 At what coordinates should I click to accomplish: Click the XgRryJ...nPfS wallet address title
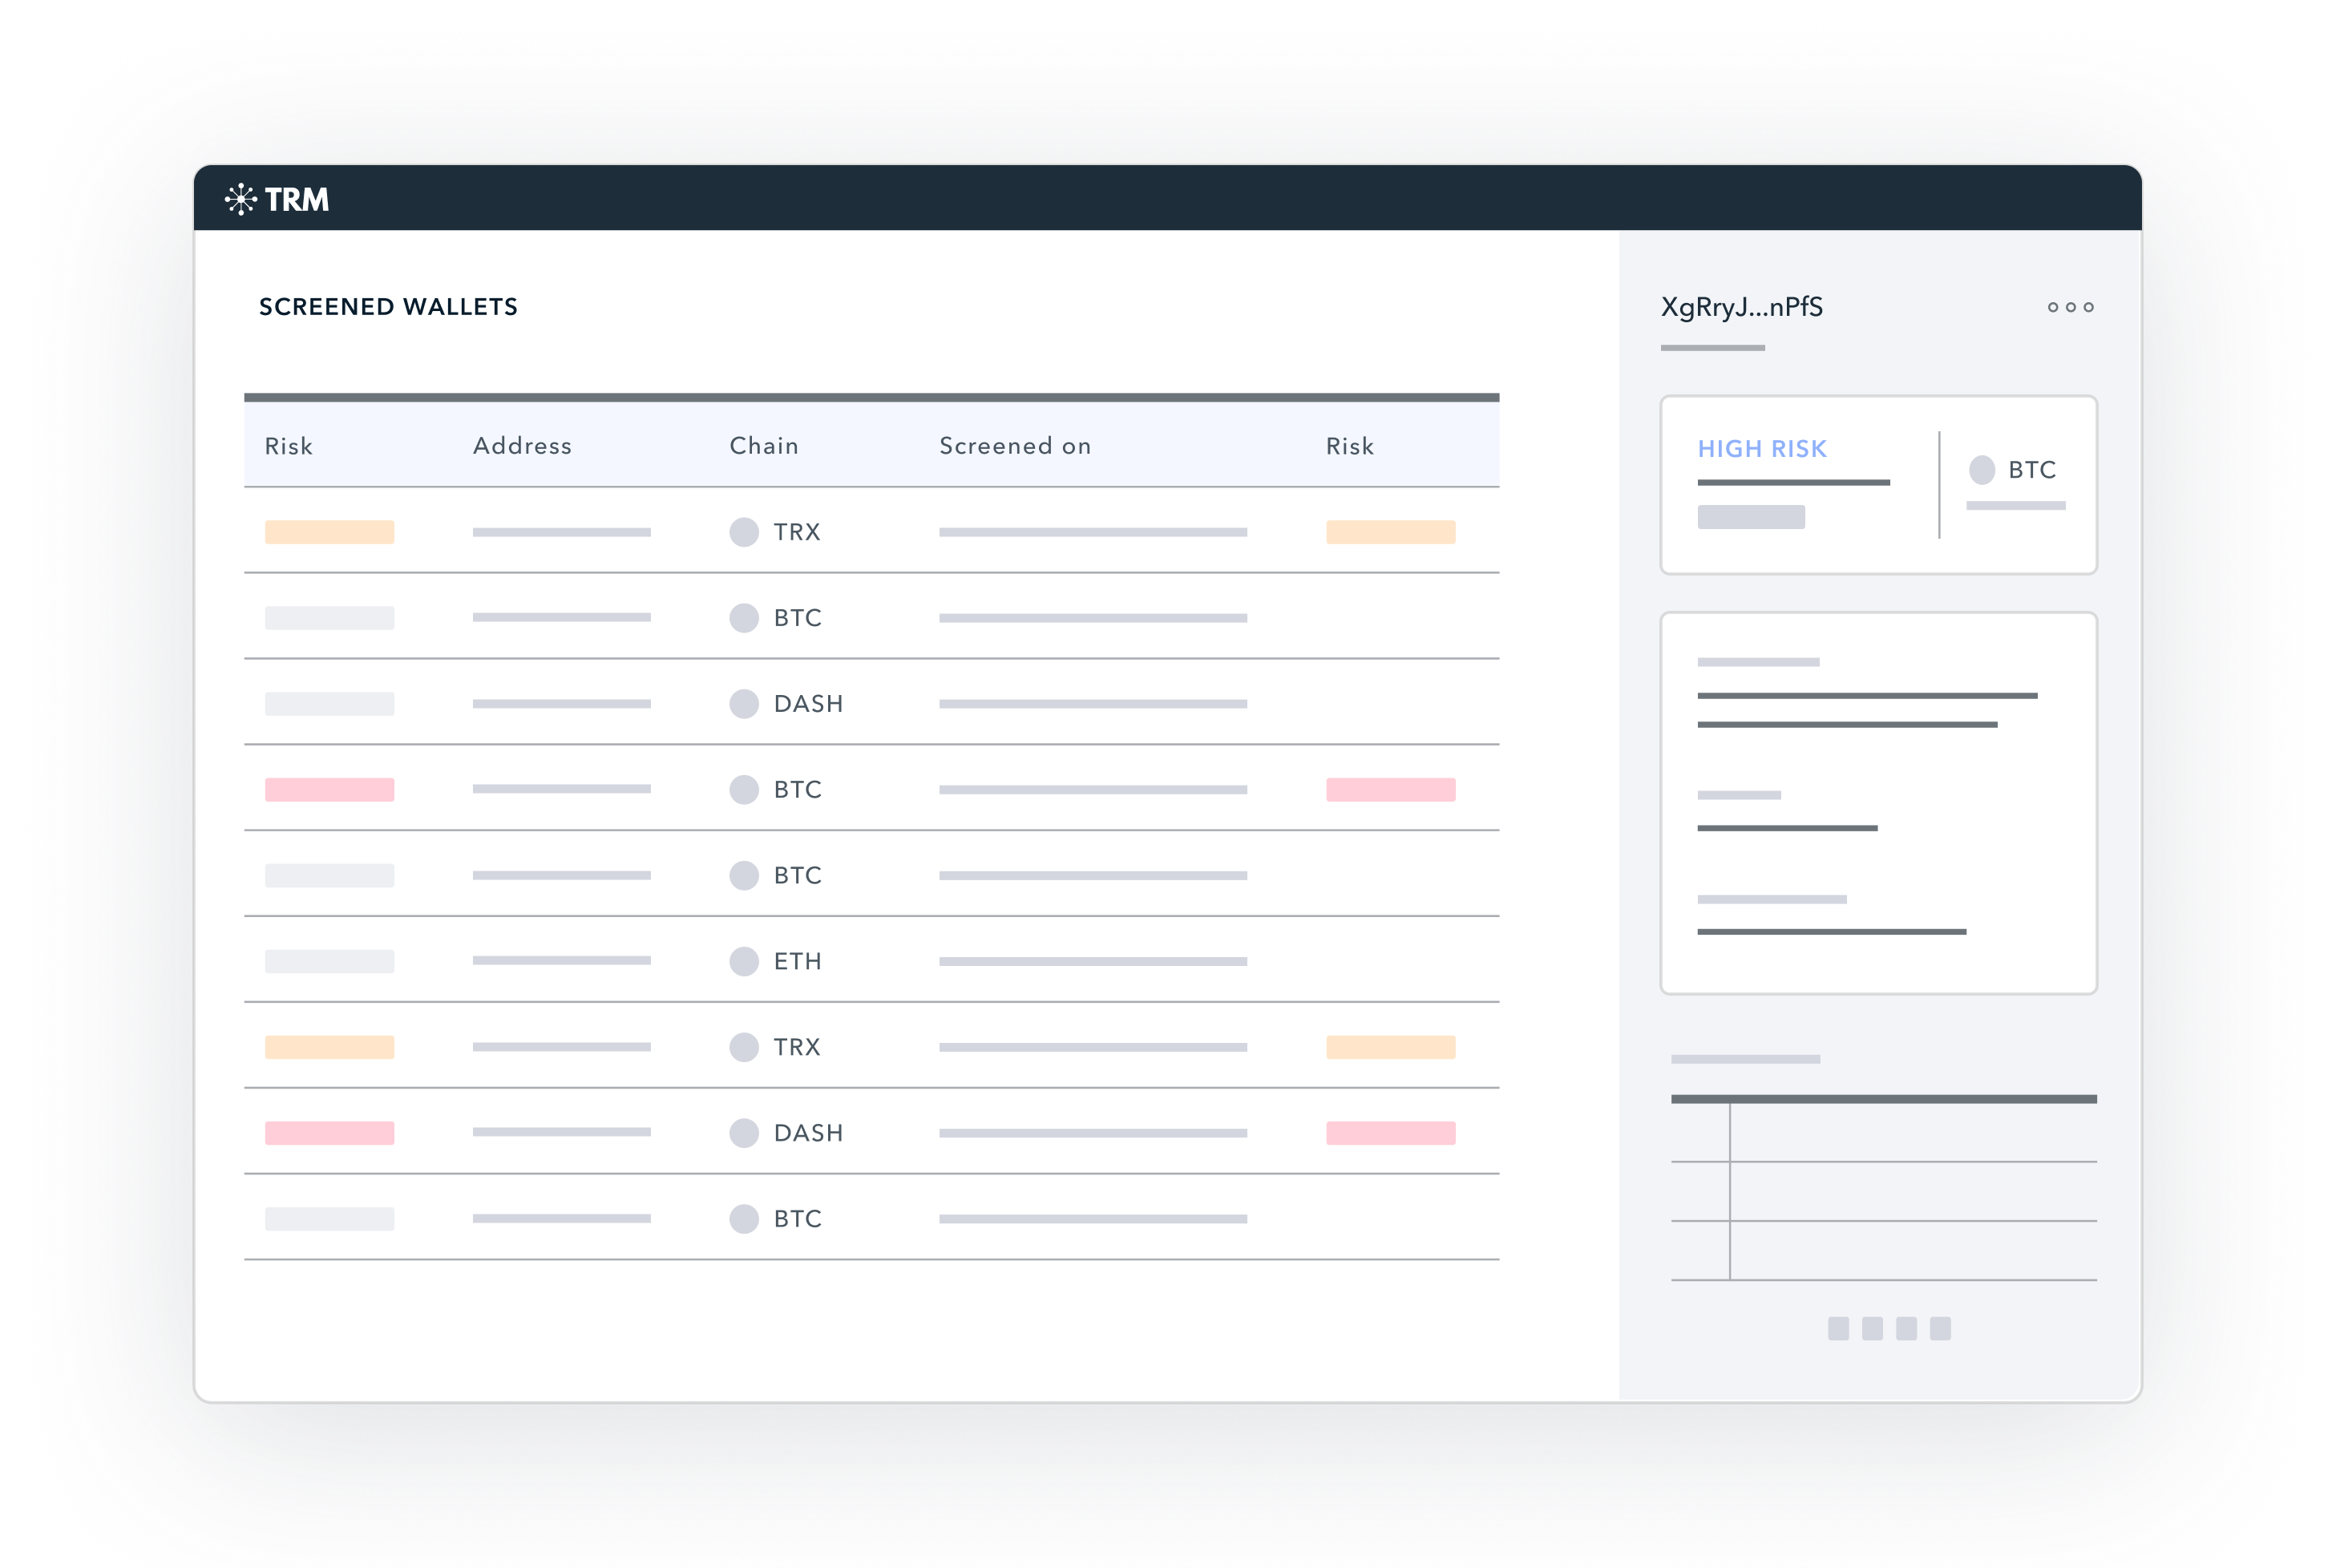[x=1742, y=307]
